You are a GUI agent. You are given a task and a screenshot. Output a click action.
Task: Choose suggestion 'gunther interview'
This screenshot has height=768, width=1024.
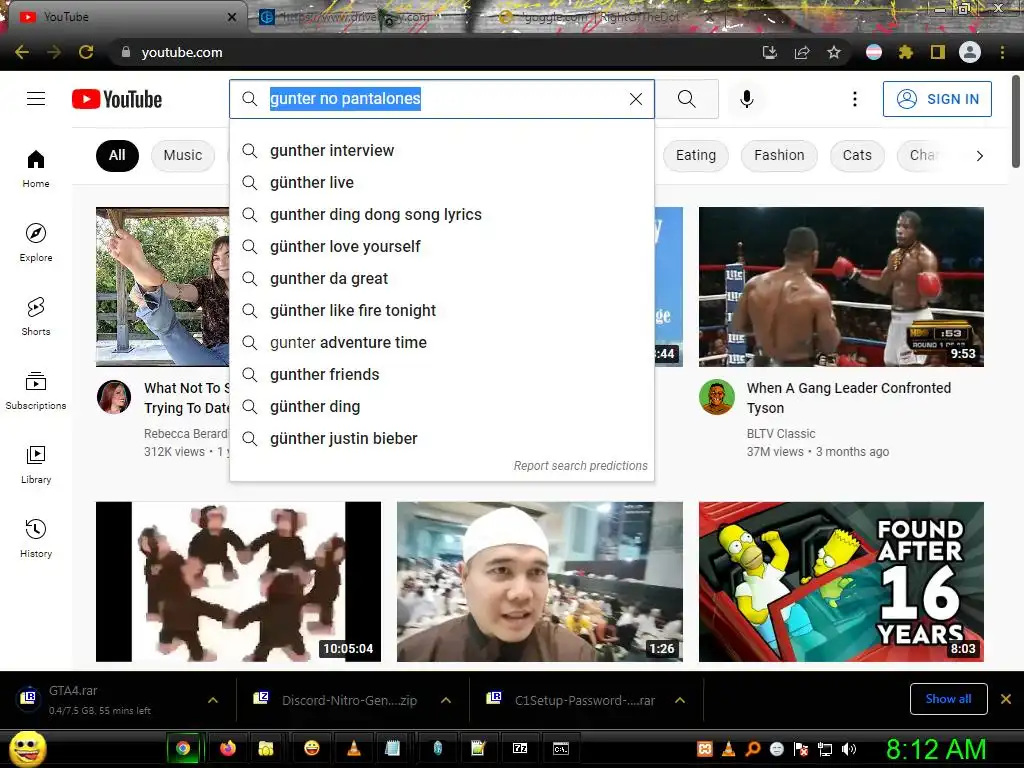(442, 150)
